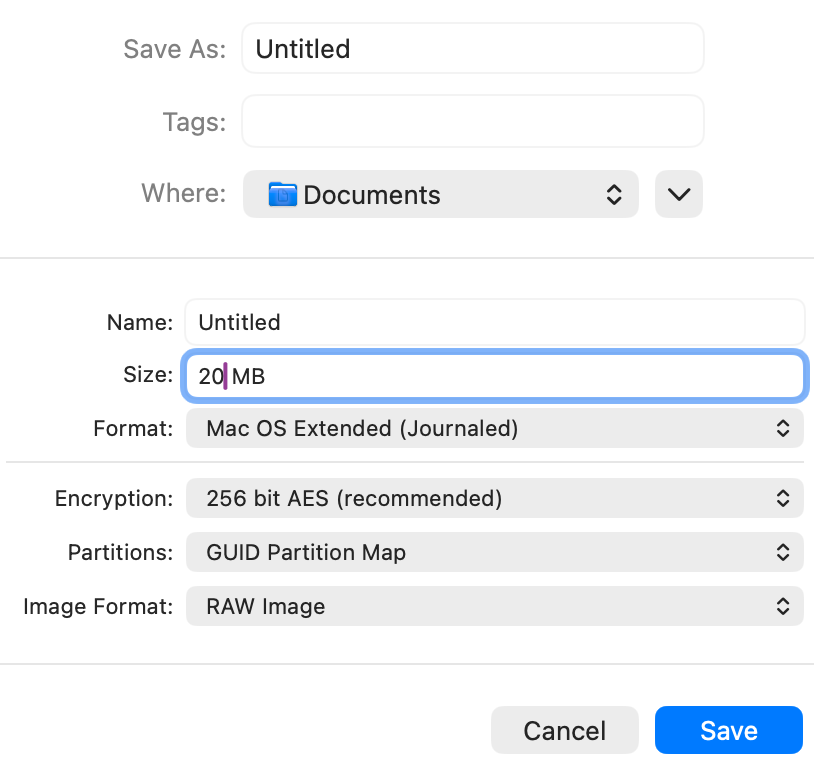The image size is (814, 768).
Task: Open the Where location dropdown
Action: click(440, 194)
